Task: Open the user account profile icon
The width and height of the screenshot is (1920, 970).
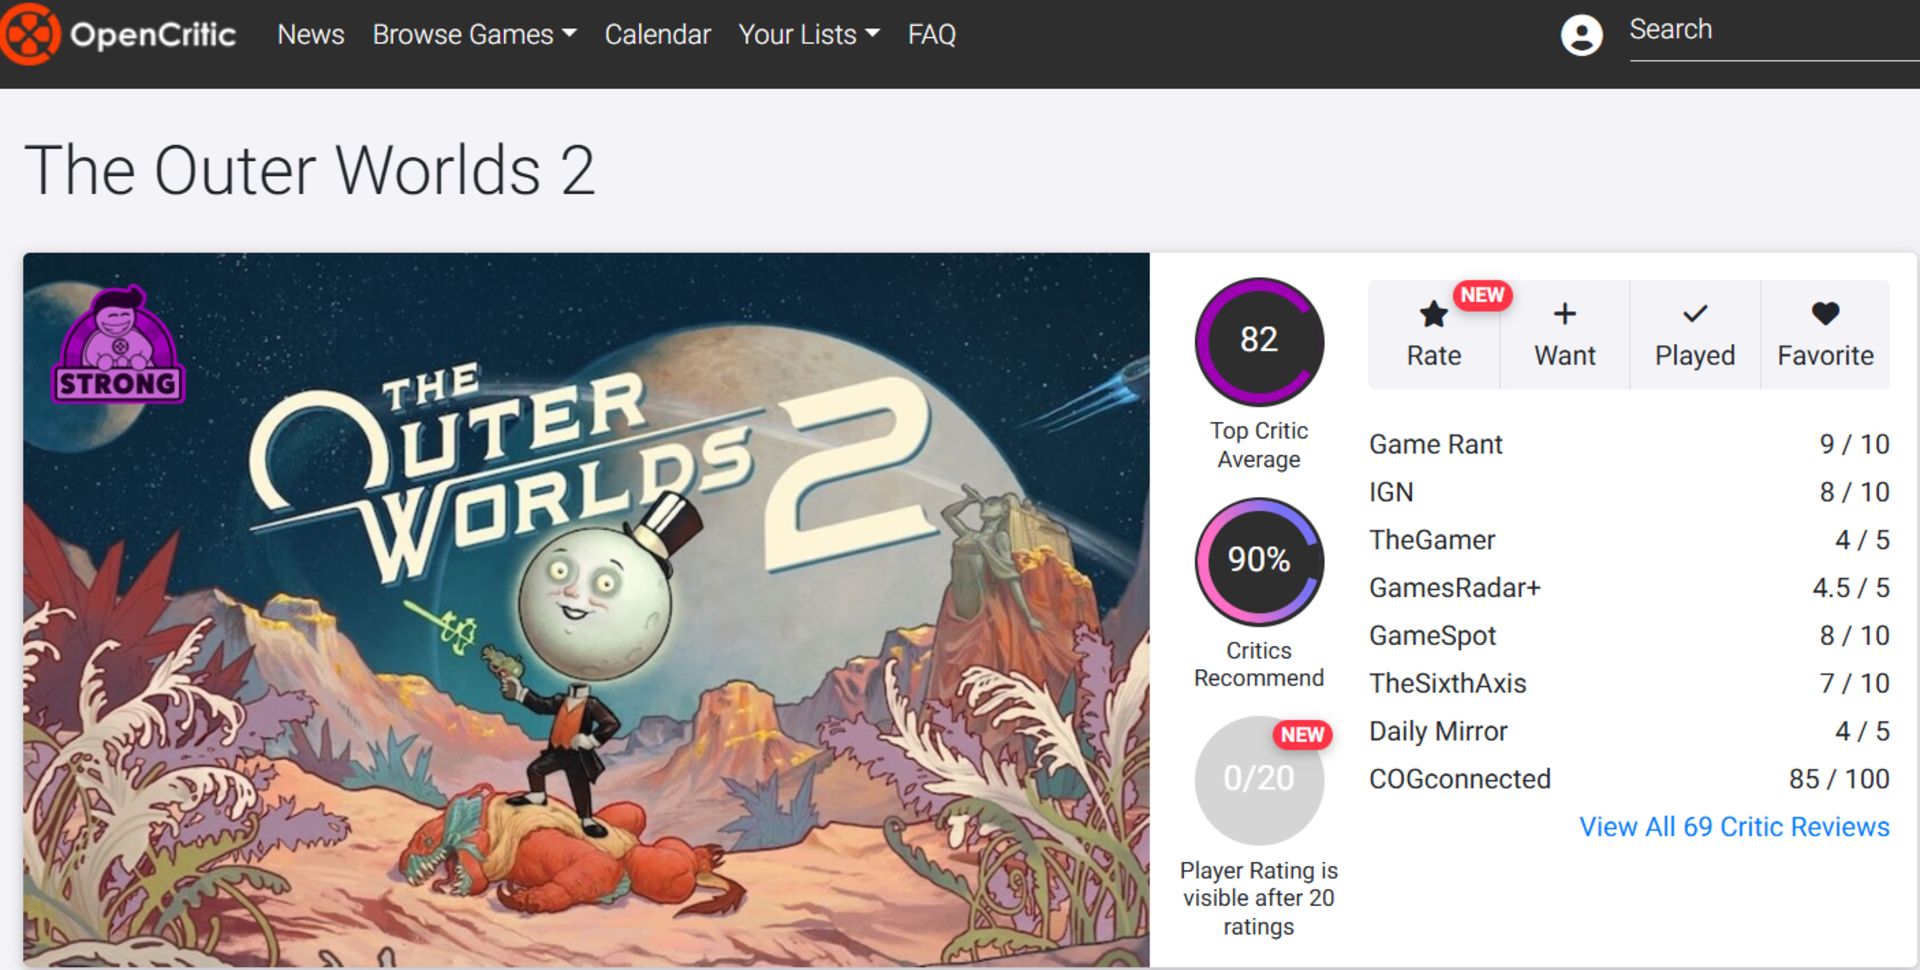Action: (1581, 36)
